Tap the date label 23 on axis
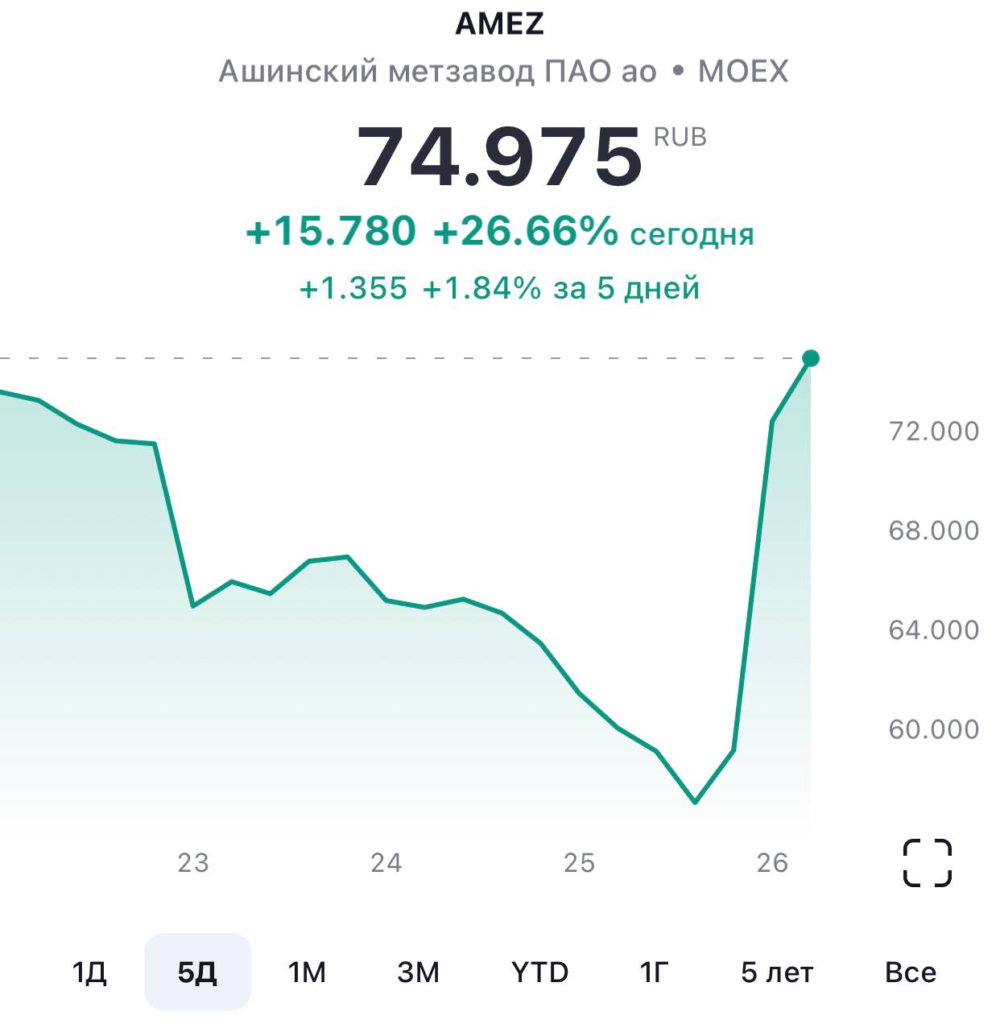Screen dimensions: 1000x1024 193,863
